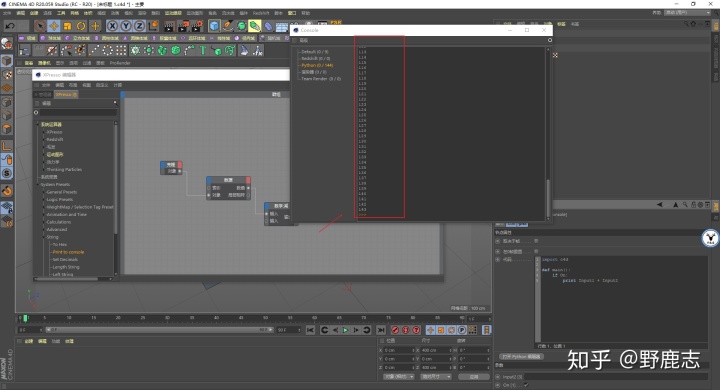Click Input2 value field
Image resolution: width=720 pixels, height=390 pixels.
pos(615,377)
